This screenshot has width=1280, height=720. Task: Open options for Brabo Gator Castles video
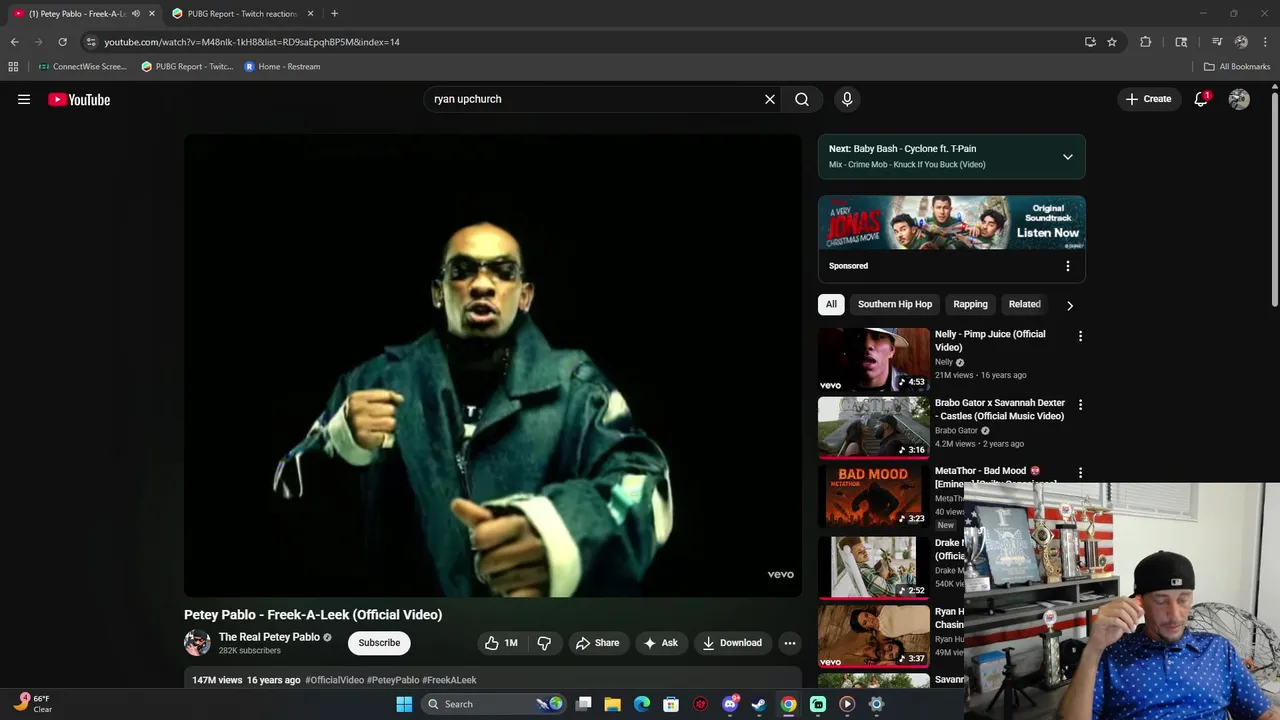tap(1080, 405)
